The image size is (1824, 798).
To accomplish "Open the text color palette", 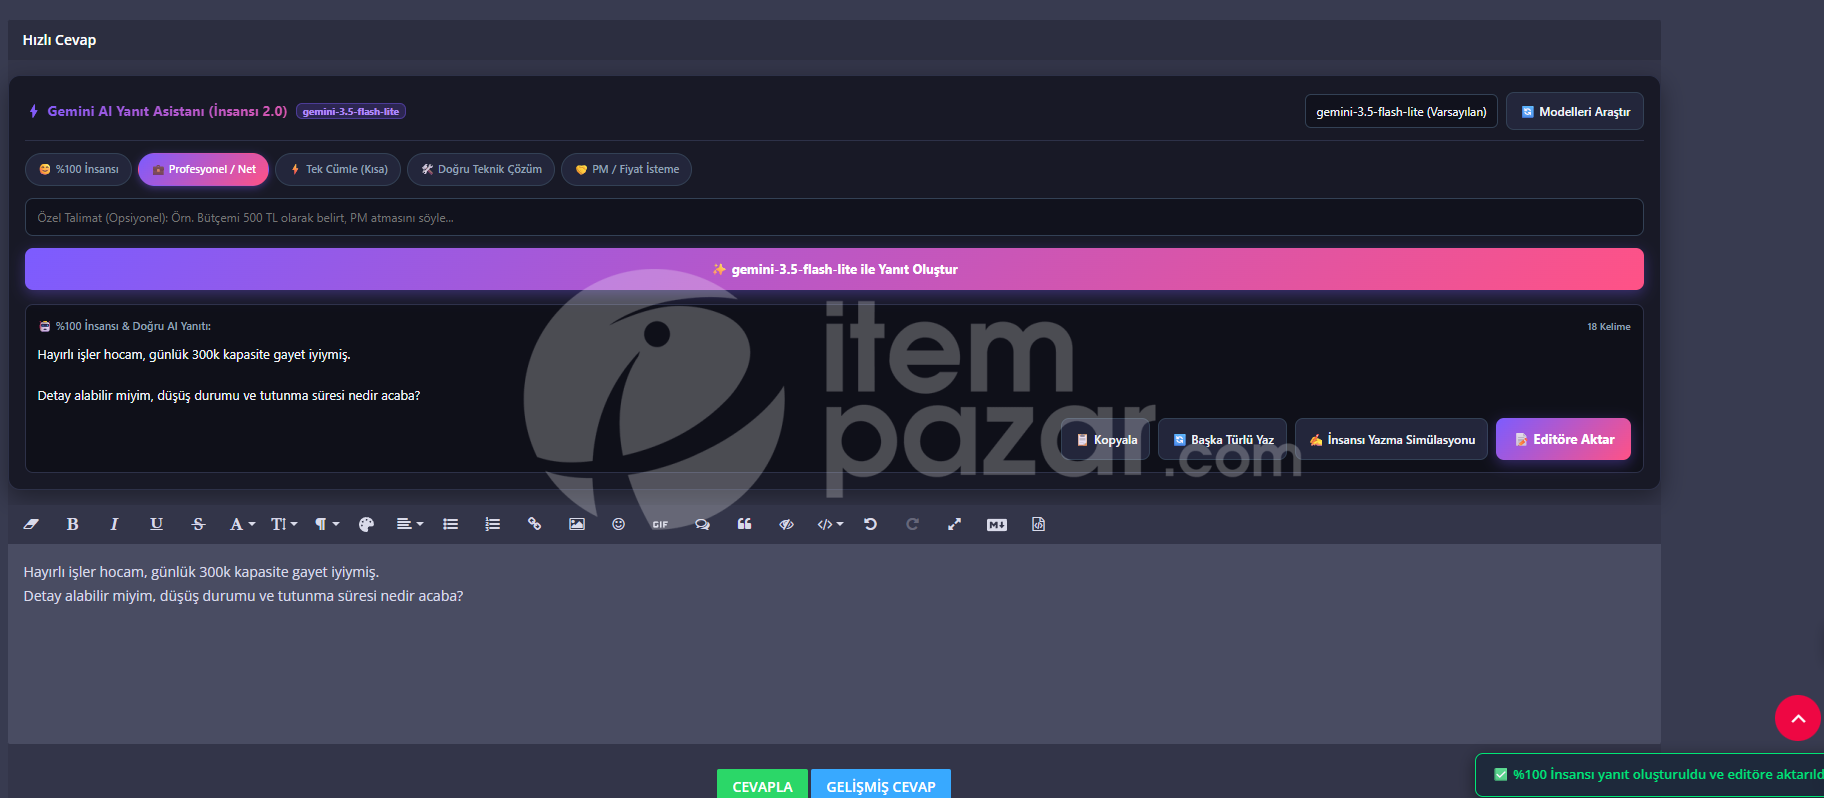I will point(366,524).
